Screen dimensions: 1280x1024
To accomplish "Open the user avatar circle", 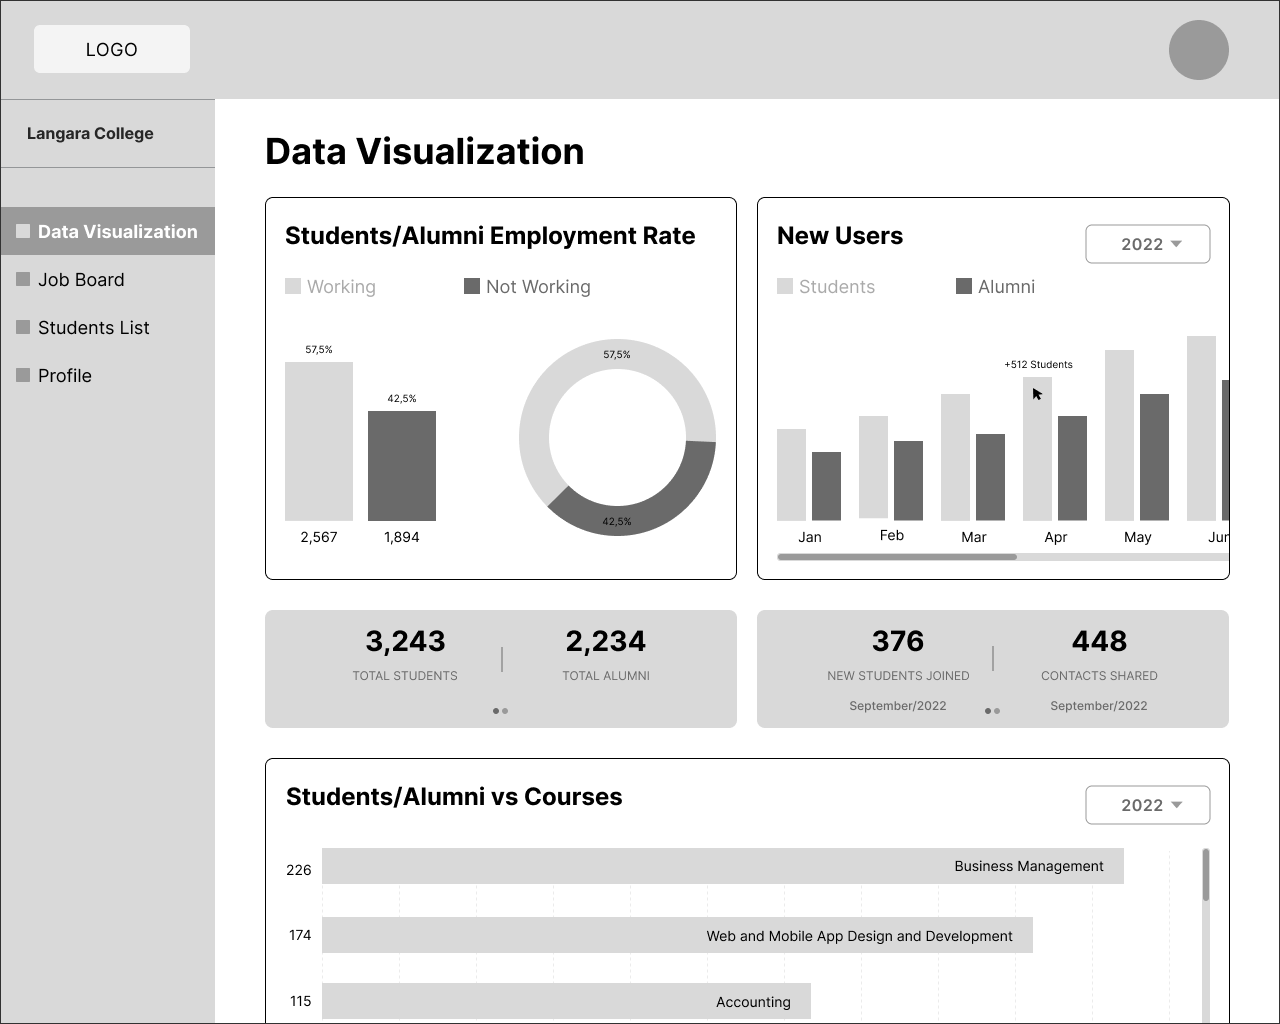I will (1198, 50).
